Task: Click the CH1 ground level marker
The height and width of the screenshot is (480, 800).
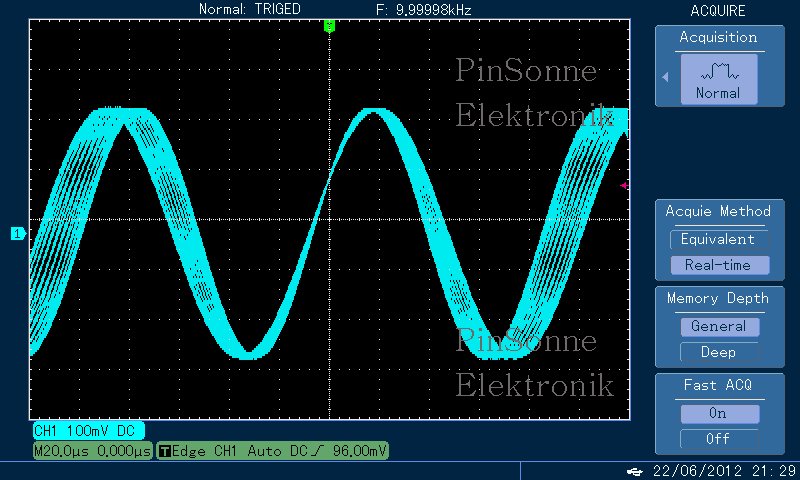Action: (x=18, y=234)
